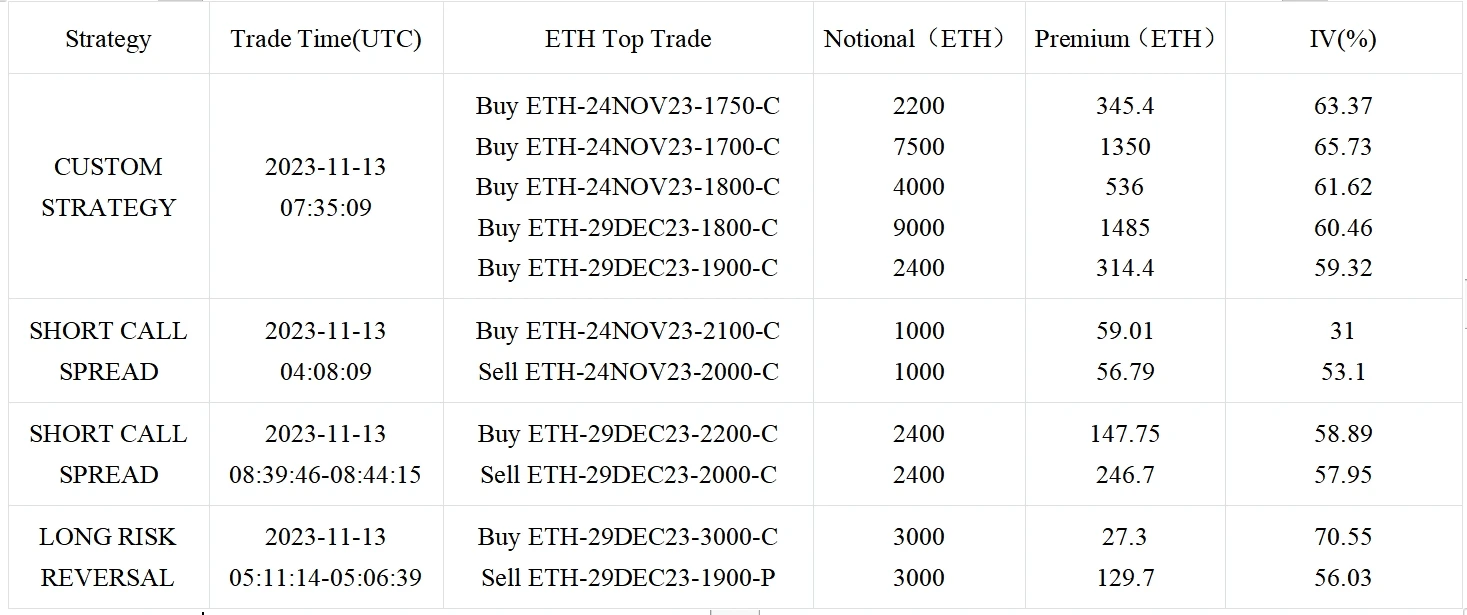This screenshot has height=615, width=1467.
Task: Select the Trade Time(UTC) header cell
Action: [x=326, y=39]
